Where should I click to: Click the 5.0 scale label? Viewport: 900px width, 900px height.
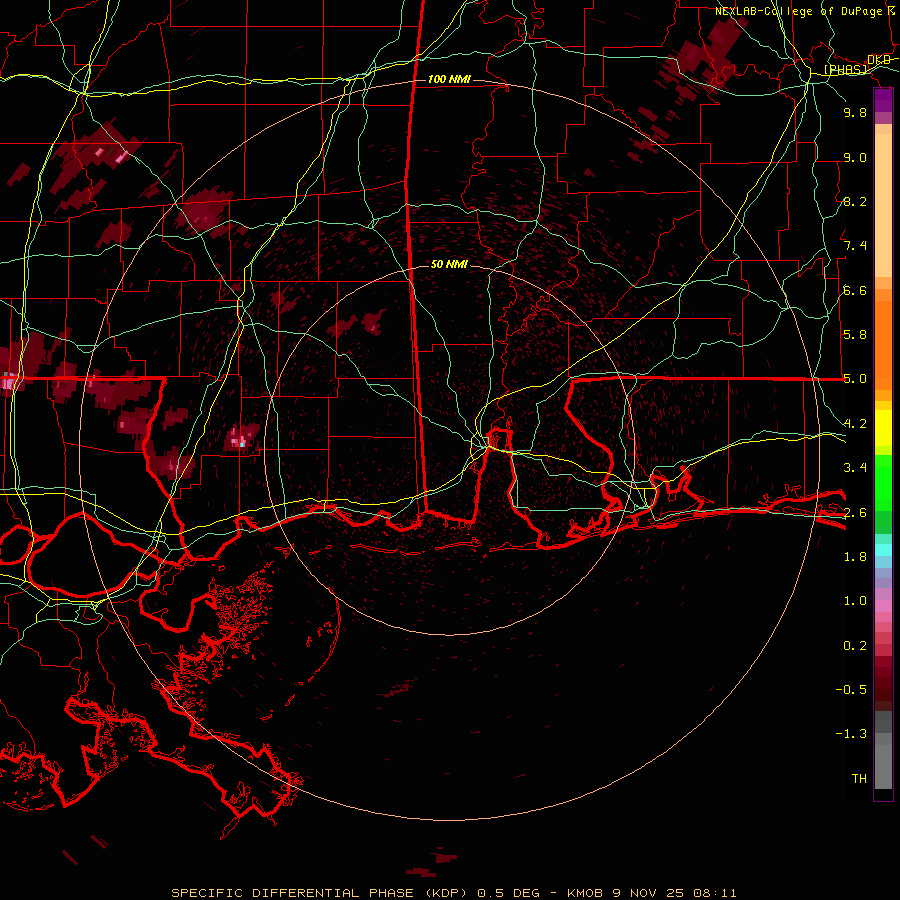click(x=855, y=379)
